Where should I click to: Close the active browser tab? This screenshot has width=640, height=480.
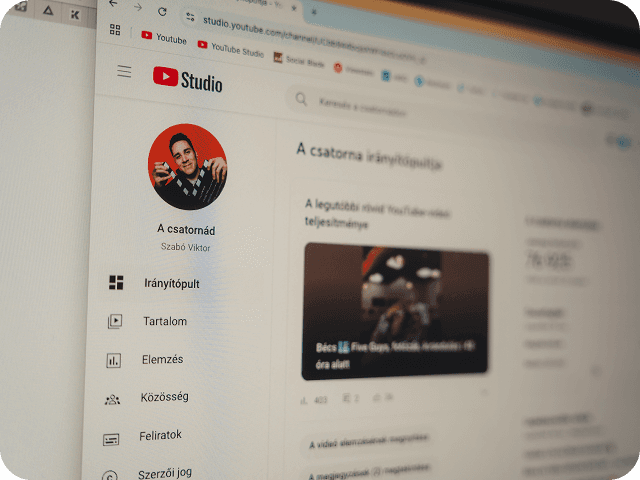[x=294, y=8]
